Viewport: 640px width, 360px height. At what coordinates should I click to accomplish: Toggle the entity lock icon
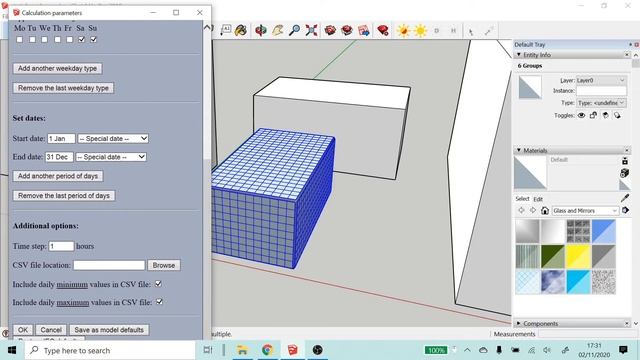coord(593,116)
